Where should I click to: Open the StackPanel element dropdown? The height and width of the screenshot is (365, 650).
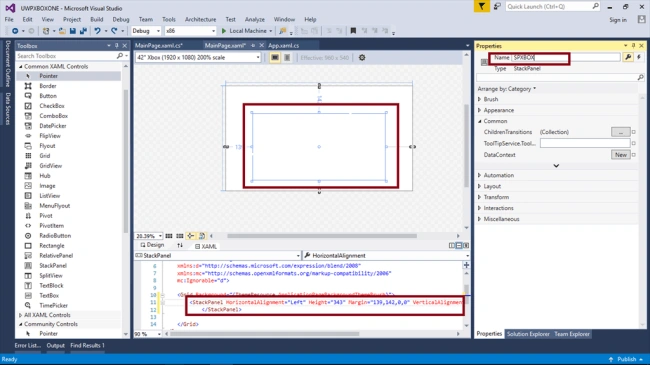click(x=218, y=256)
